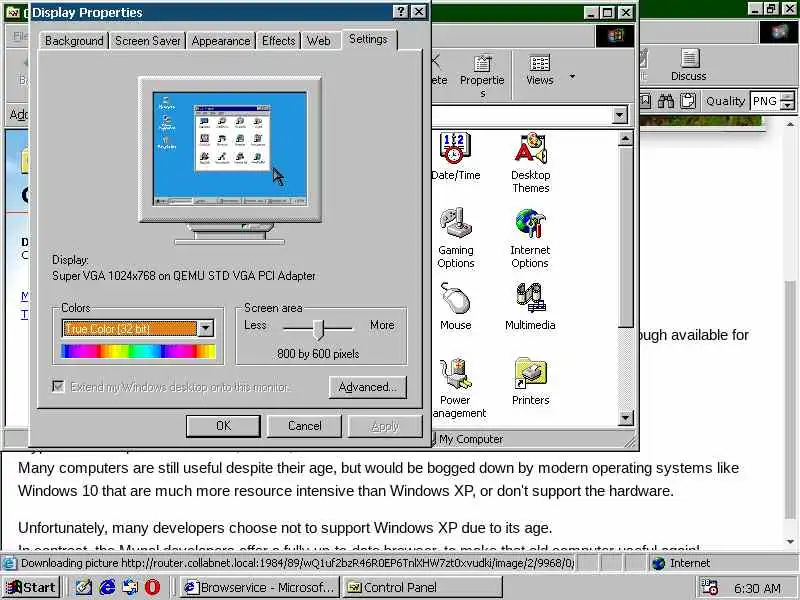Open Advanced display settings

coord(368,387)
